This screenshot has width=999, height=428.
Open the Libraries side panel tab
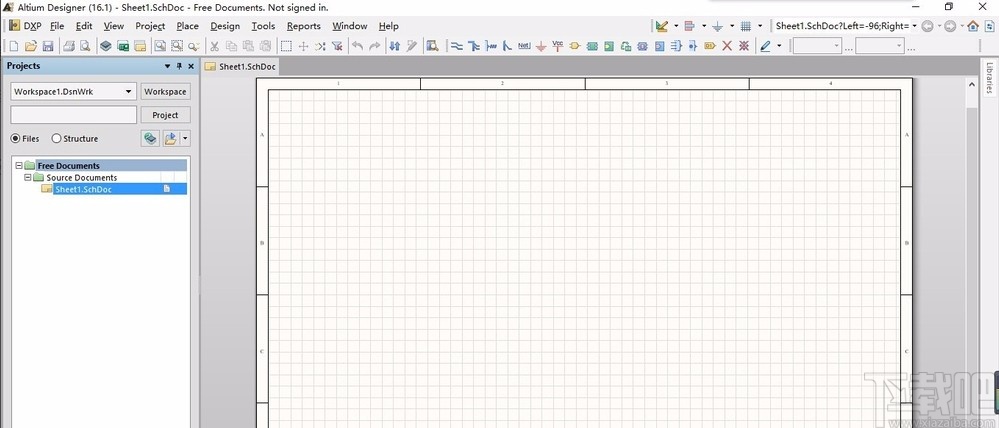click(x=989, y=77)
